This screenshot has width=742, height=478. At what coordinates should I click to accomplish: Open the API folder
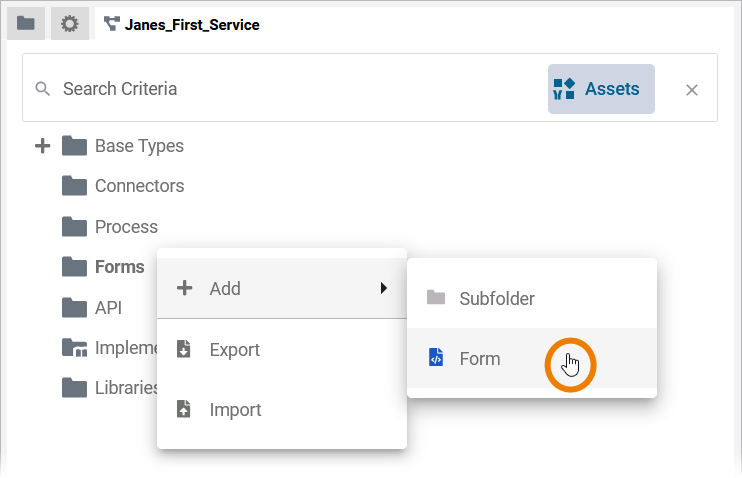click(108, 308)
